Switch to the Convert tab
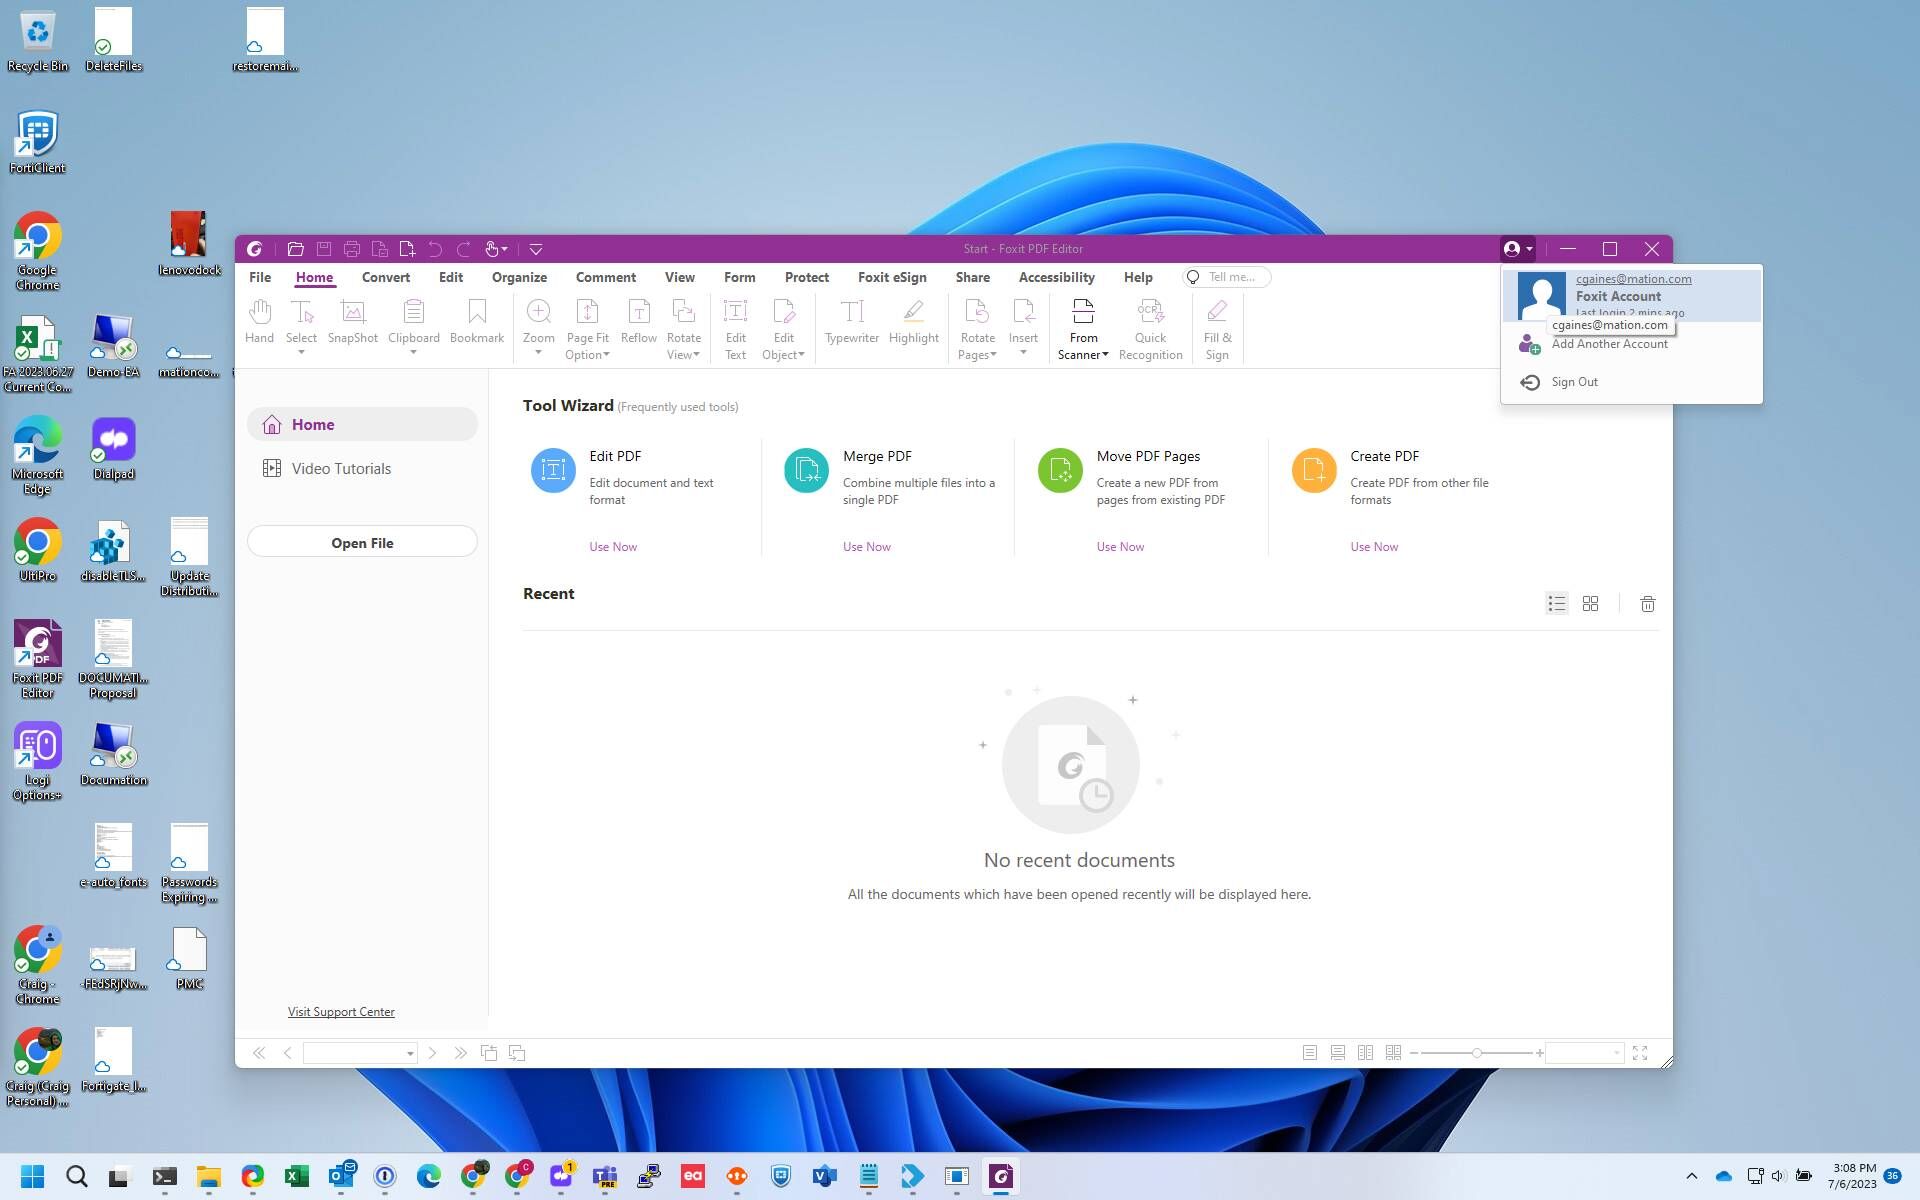The image size is (1920, 1200). (386, 277)
